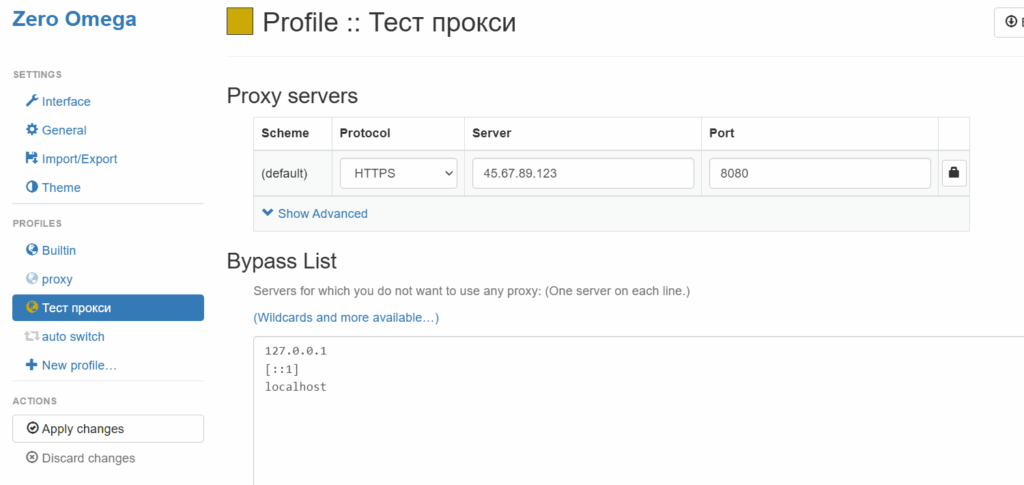Click the globe icon beside proxy profile
This screenshot has height=485, width=1024.
[x=32, y=279]
